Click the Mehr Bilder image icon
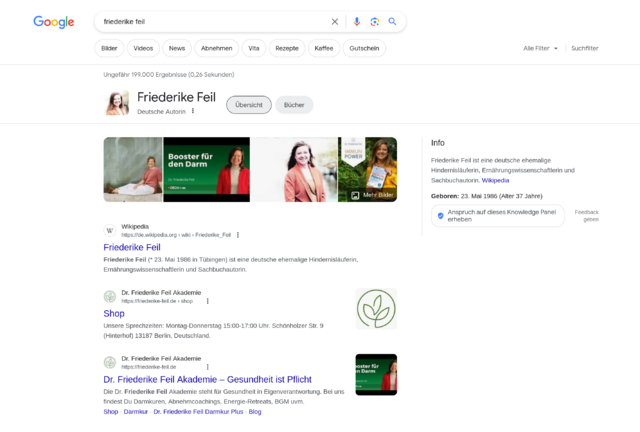Image resolution: width=640 pixels, height=432 pixels. coord(355,196)
